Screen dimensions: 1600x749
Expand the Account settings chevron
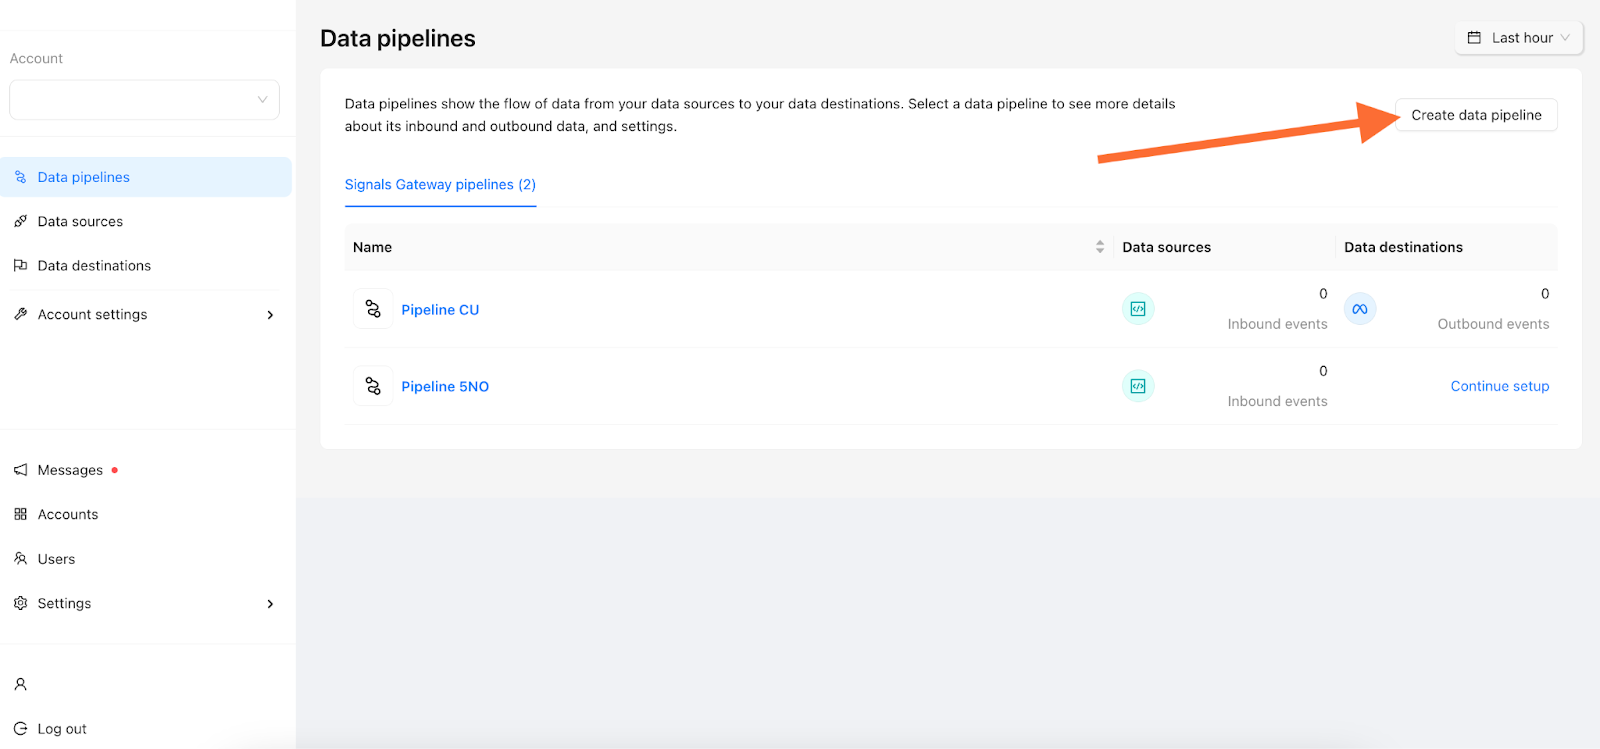click(270, 315)
